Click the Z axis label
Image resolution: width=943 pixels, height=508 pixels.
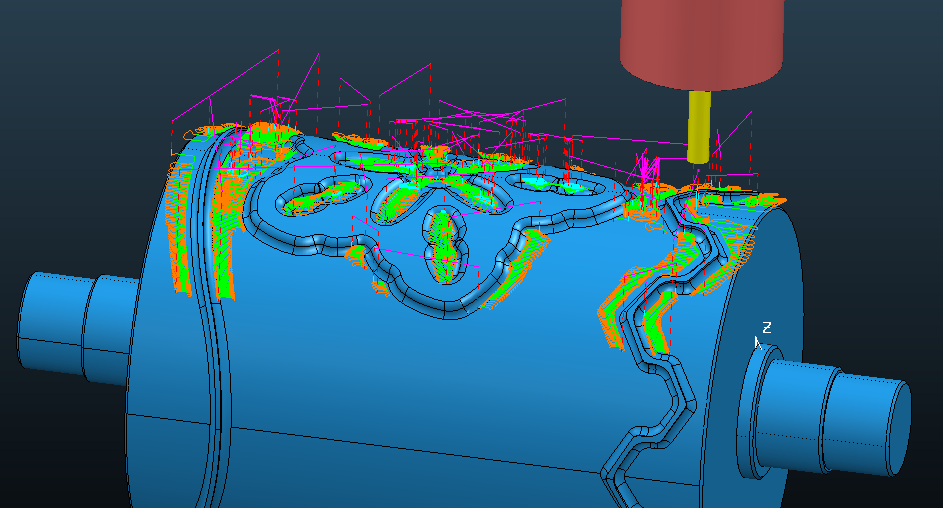pos(767,328)
